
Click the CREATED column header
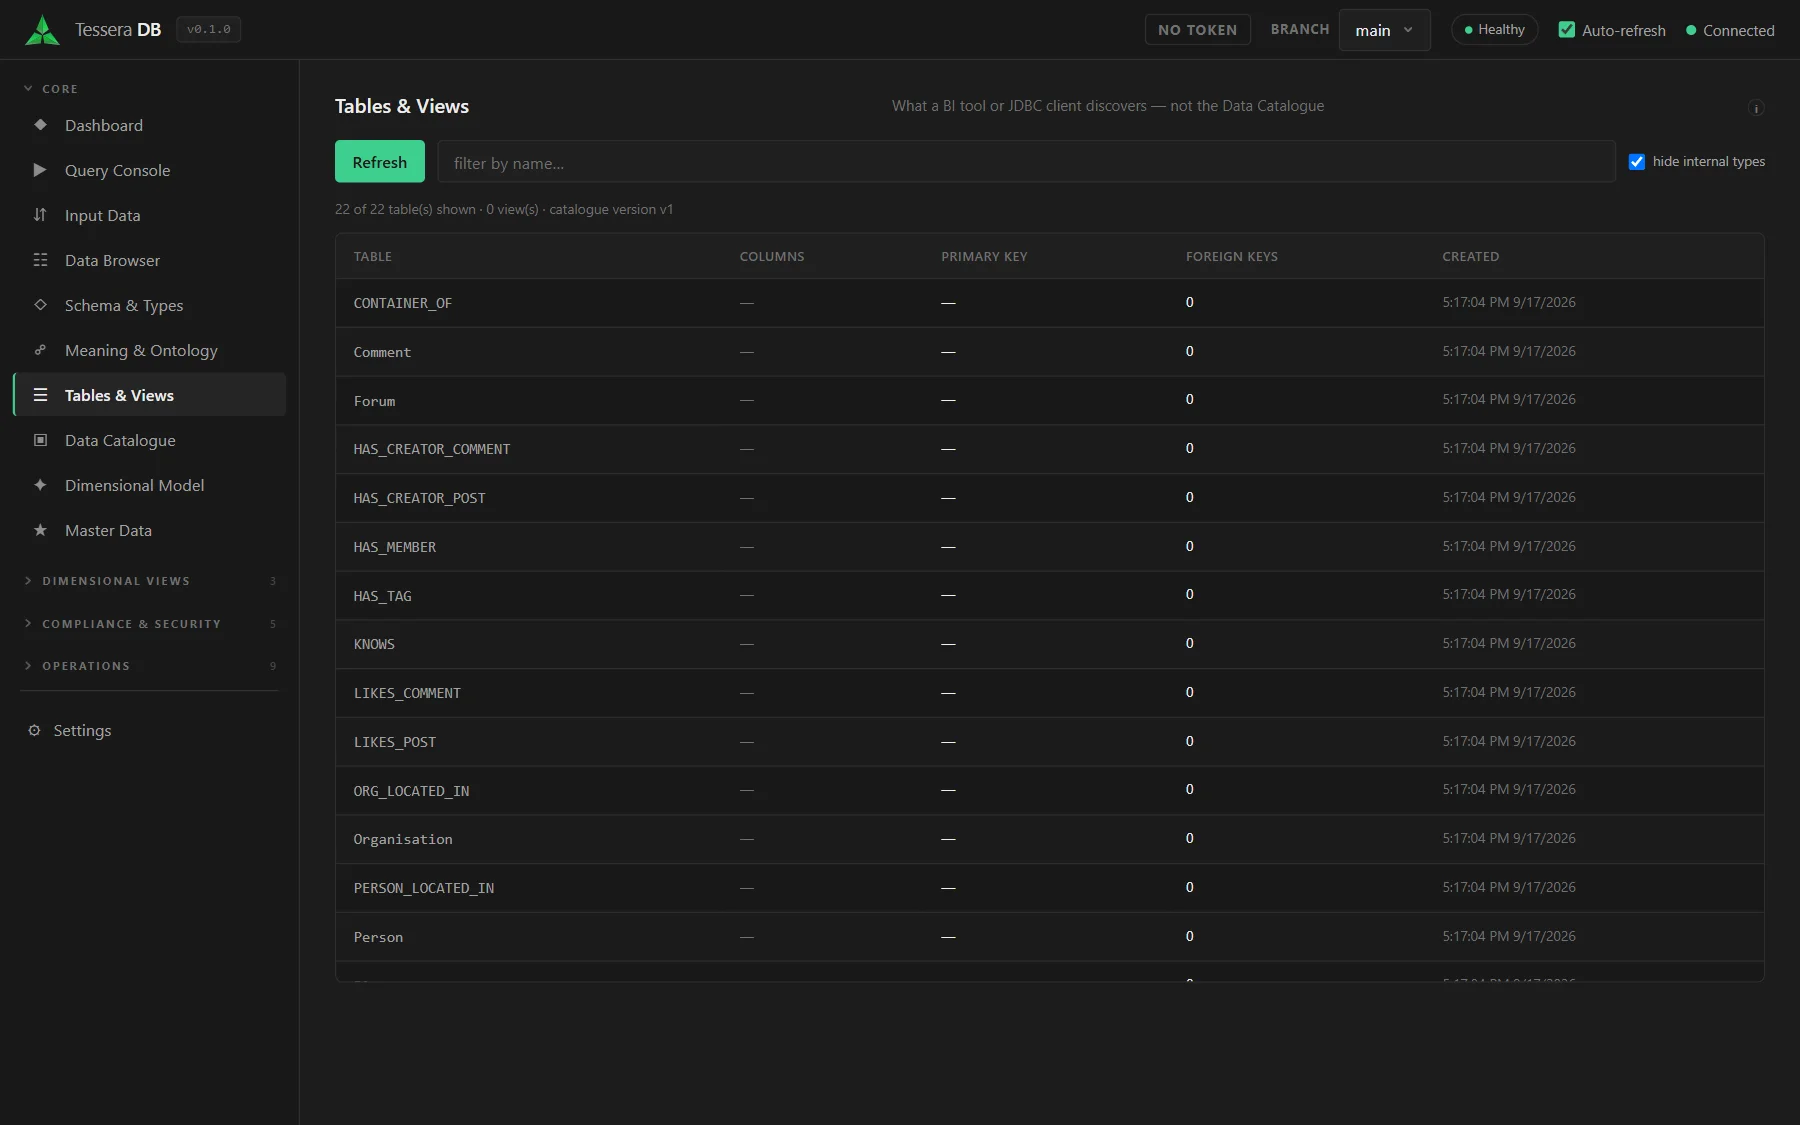pyautogui.click(x=1470, y=257)
